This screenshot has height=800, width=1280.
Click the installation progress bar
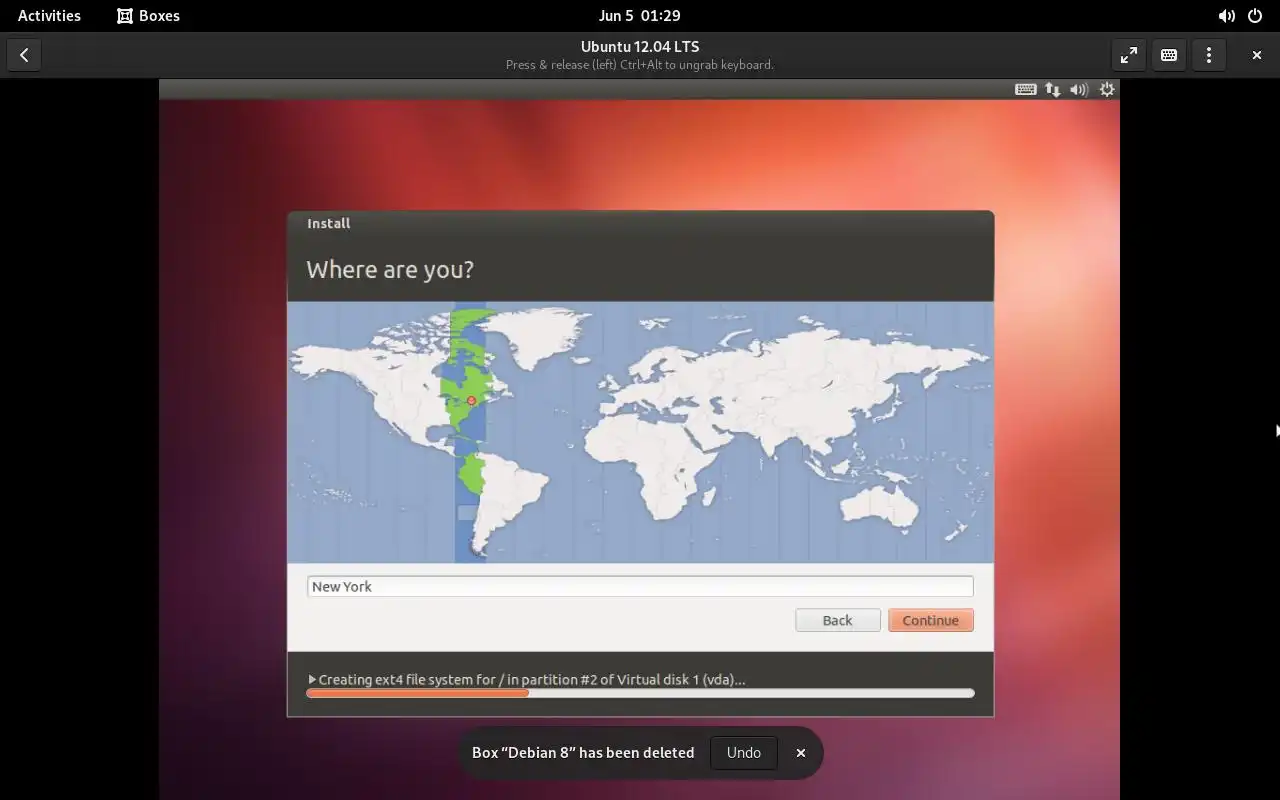pyautogui.click(x=640, y=693)
